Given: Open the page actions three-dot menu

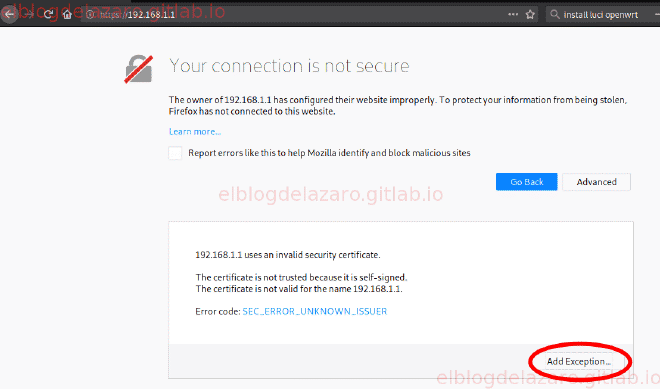Looking at the screenshot, I should click(513, 14).
